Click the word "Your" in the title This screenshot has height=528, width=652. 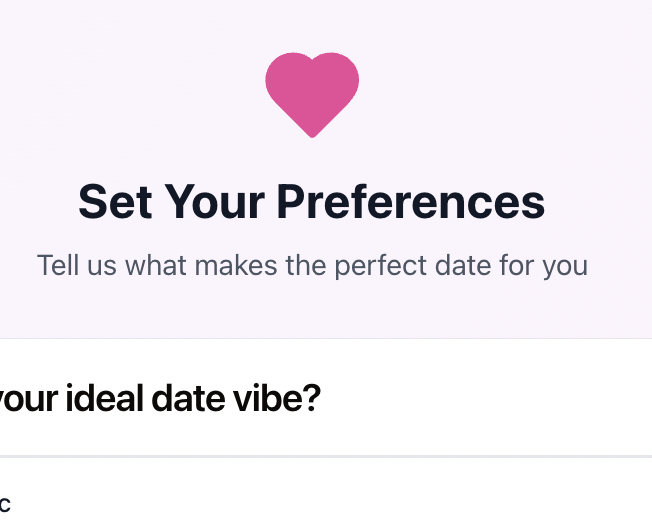215,201
